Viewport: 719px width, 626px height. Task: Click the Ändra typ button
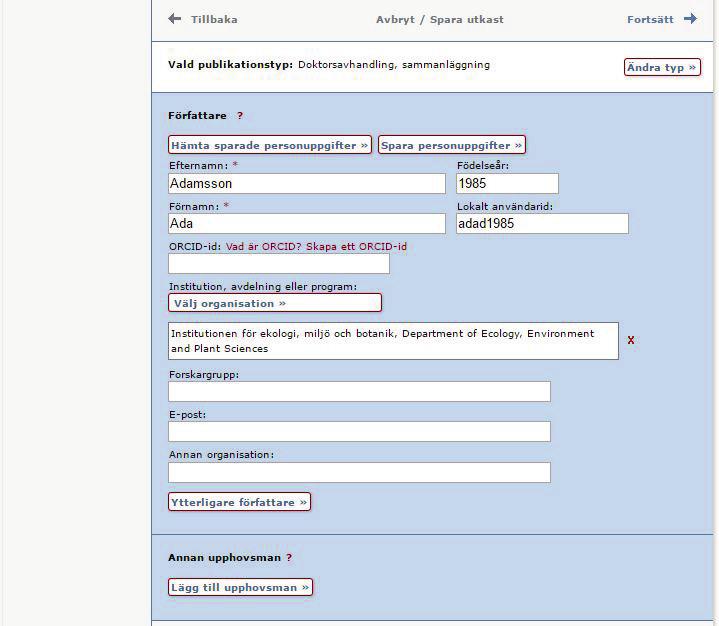click(x=662, y=67)
